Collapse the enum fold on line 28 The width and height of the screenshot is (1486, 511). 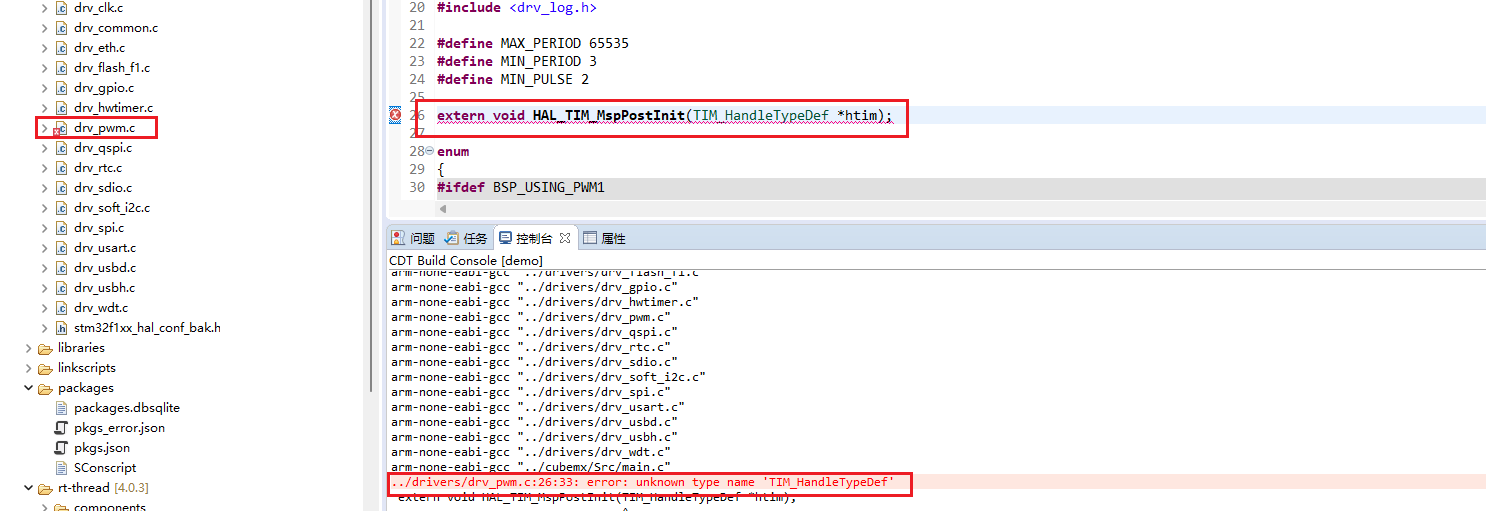(x=429, y=151)
